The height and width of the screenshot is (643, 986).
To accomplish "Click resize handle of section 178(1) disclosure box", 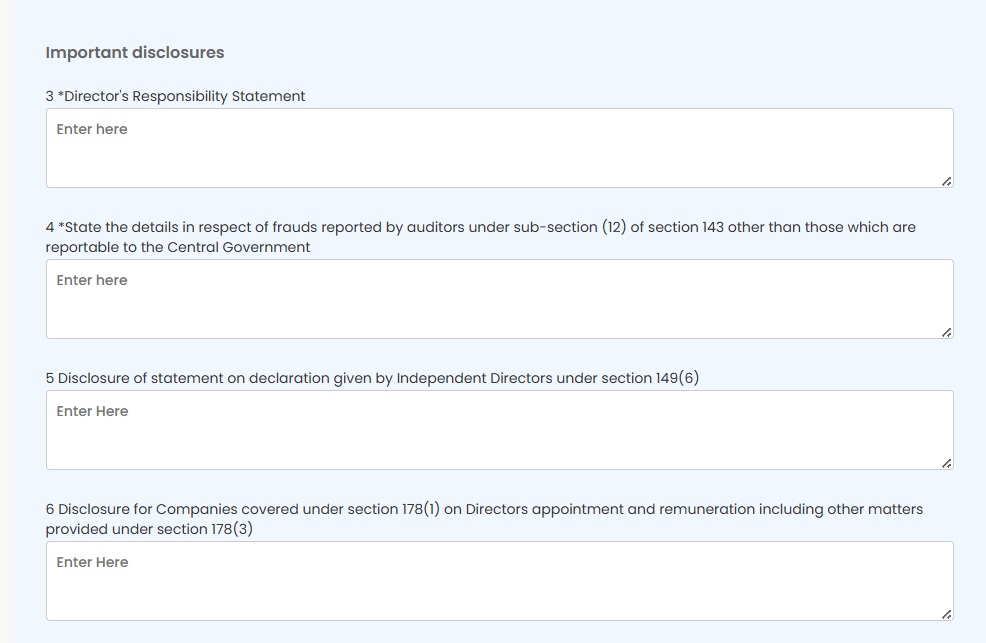I will [946, 614].
